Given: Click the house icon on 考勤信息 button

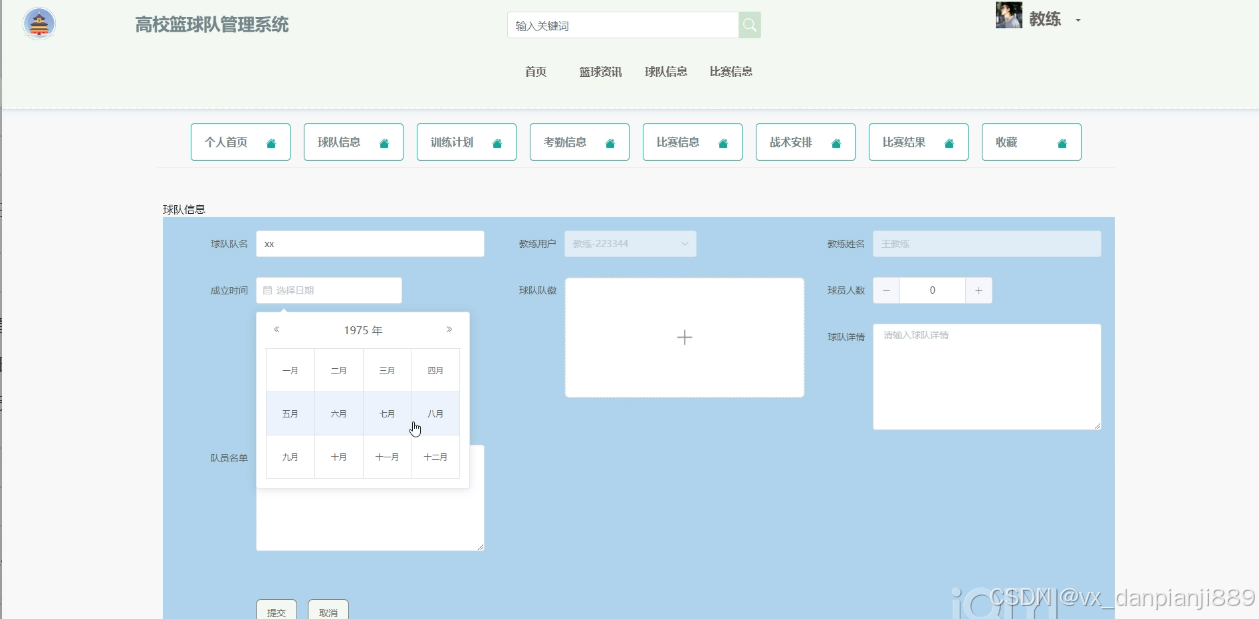Looking at the screenshot, I should [x=610, y=143].
